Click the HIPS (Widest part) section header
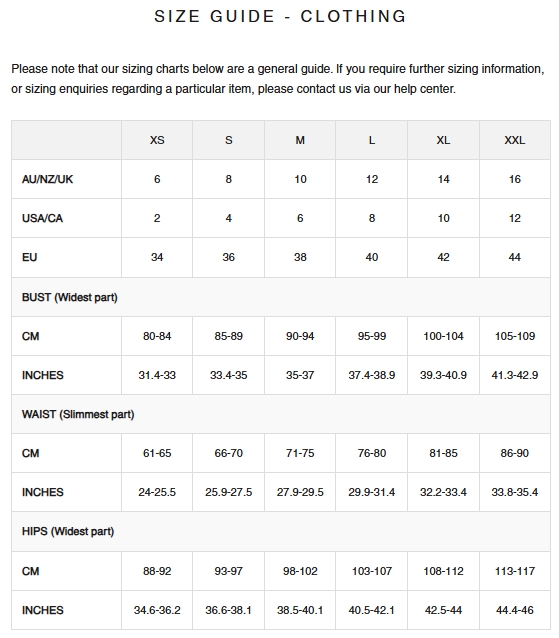The width and height of the screenshot is (559, 638). (x=68, y=532)
